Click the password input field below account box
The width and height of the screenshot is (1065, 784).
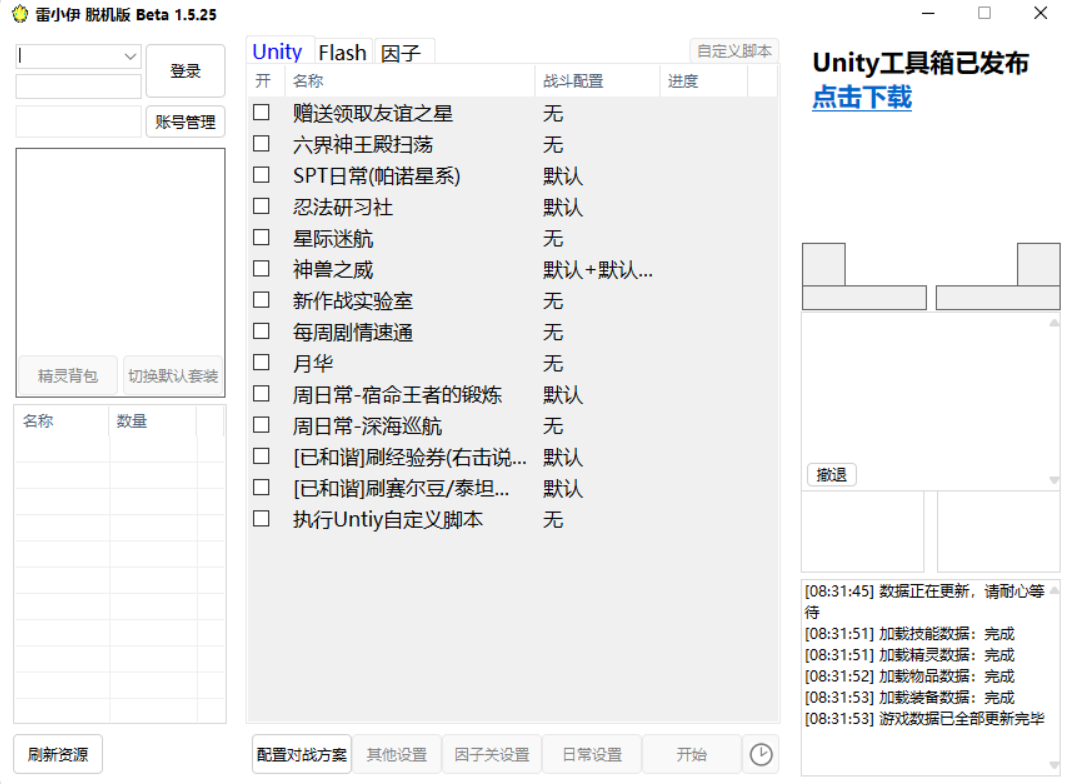pos(79,87)
